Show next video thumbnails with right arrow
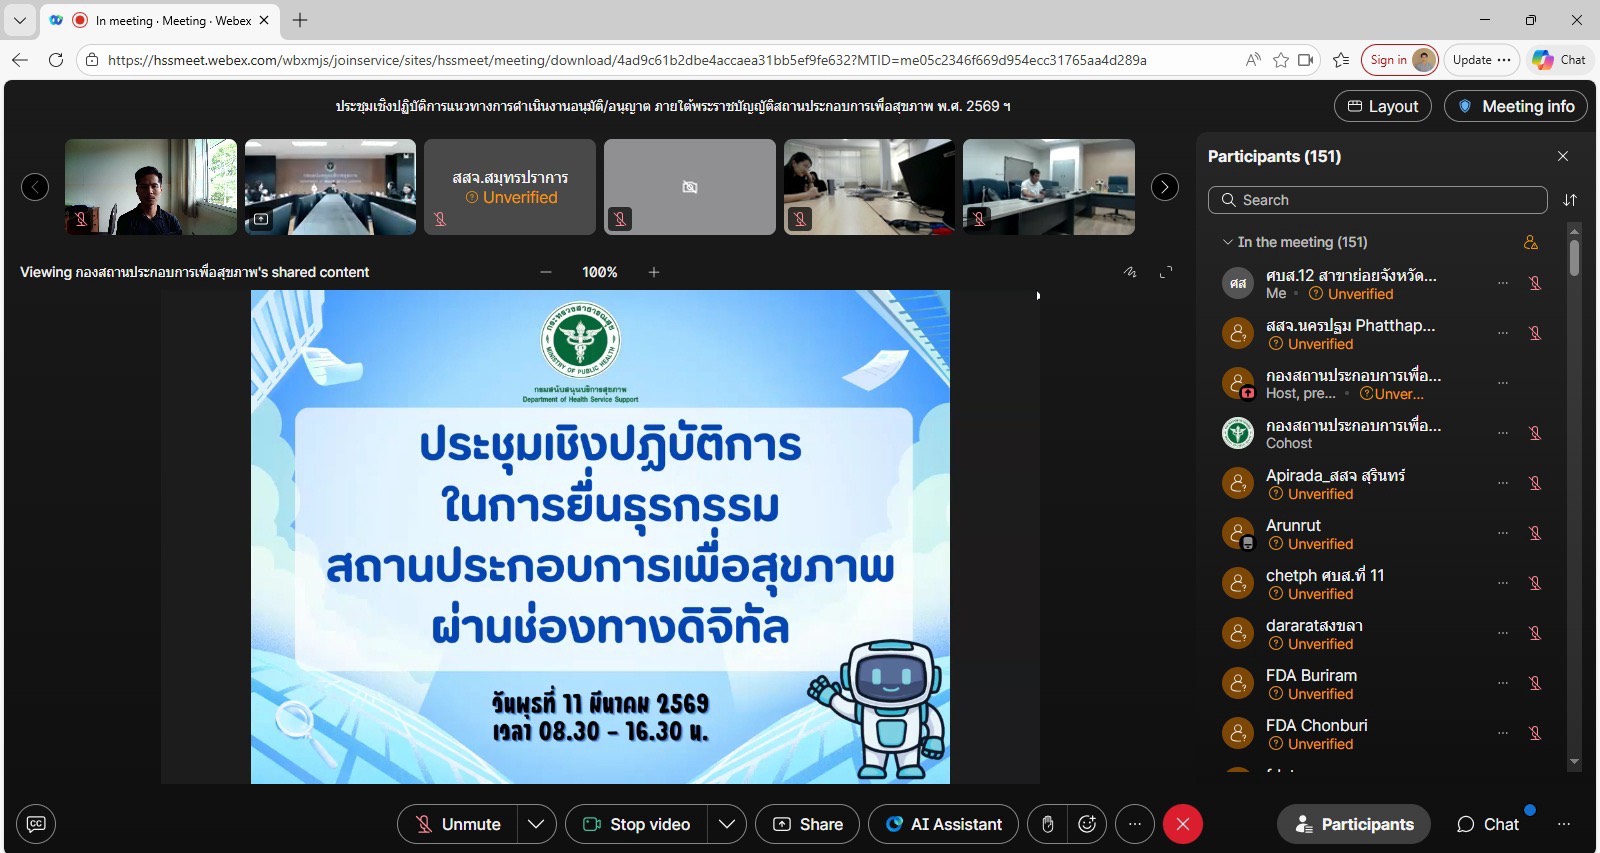 pyautogui.click(x=1165, y=187)
